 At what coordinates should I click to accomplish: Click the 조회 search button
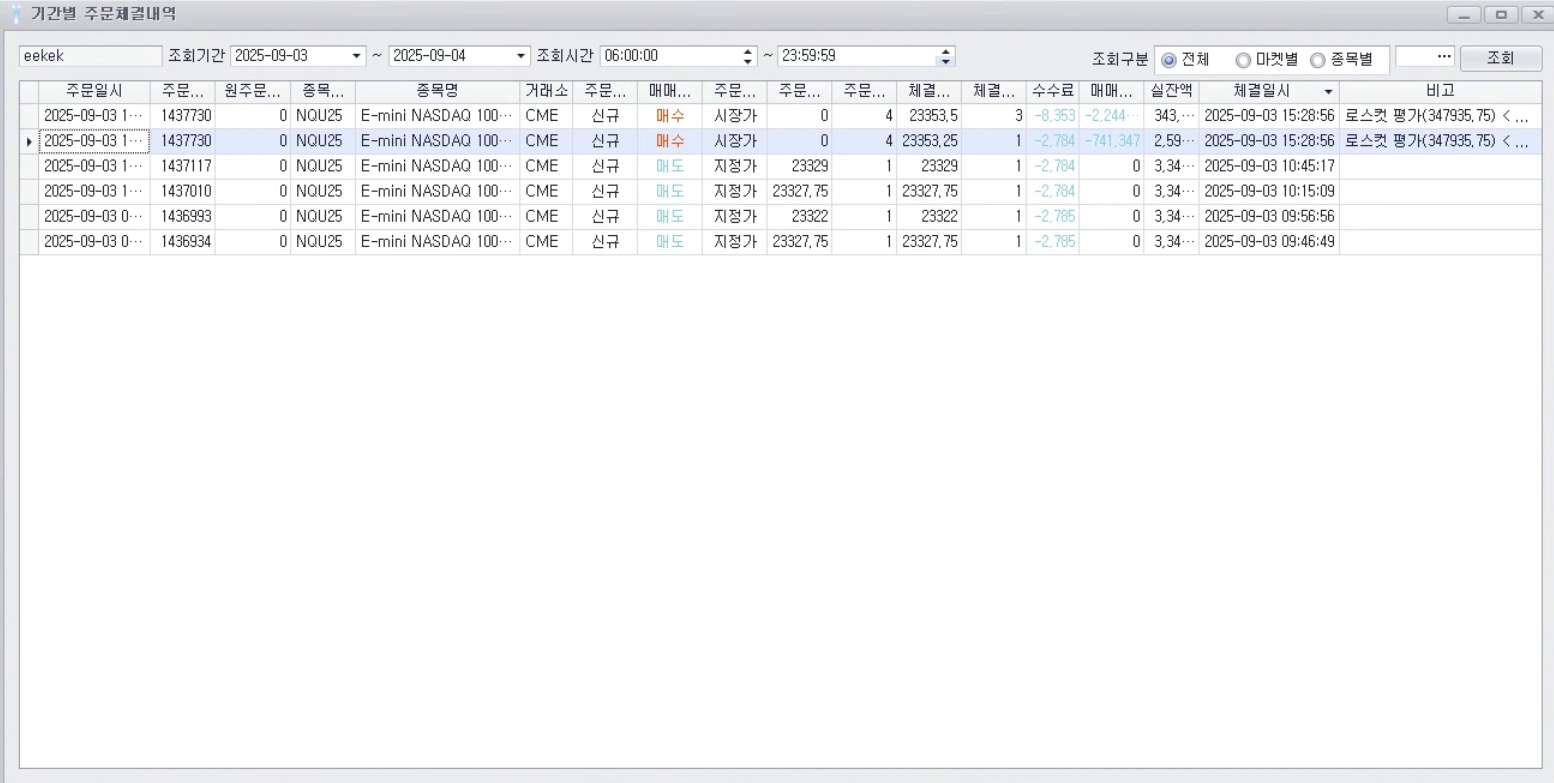[1500, 58]
